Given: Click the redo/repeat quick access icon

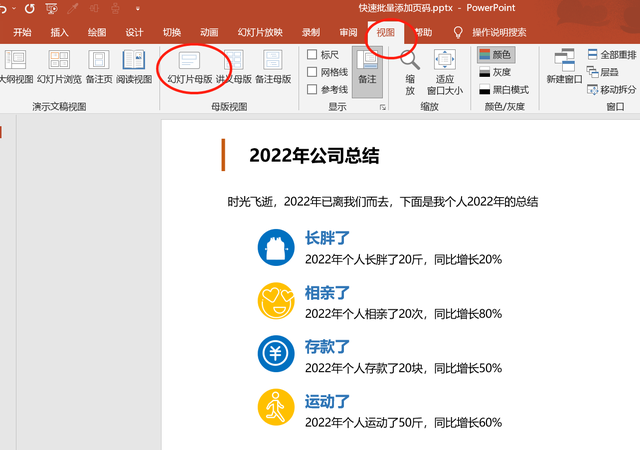Looking at the screenshot, I should point(29,8).
